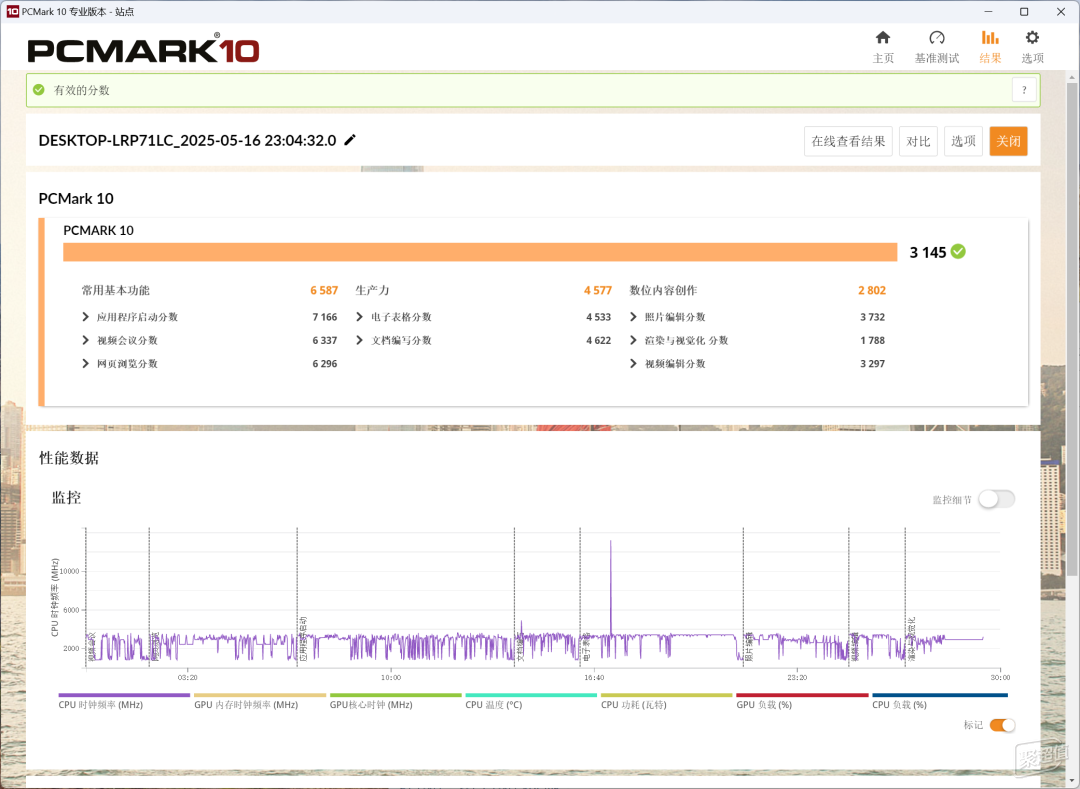Expand 应用程序启动分数 row

[x=85, y=317]
